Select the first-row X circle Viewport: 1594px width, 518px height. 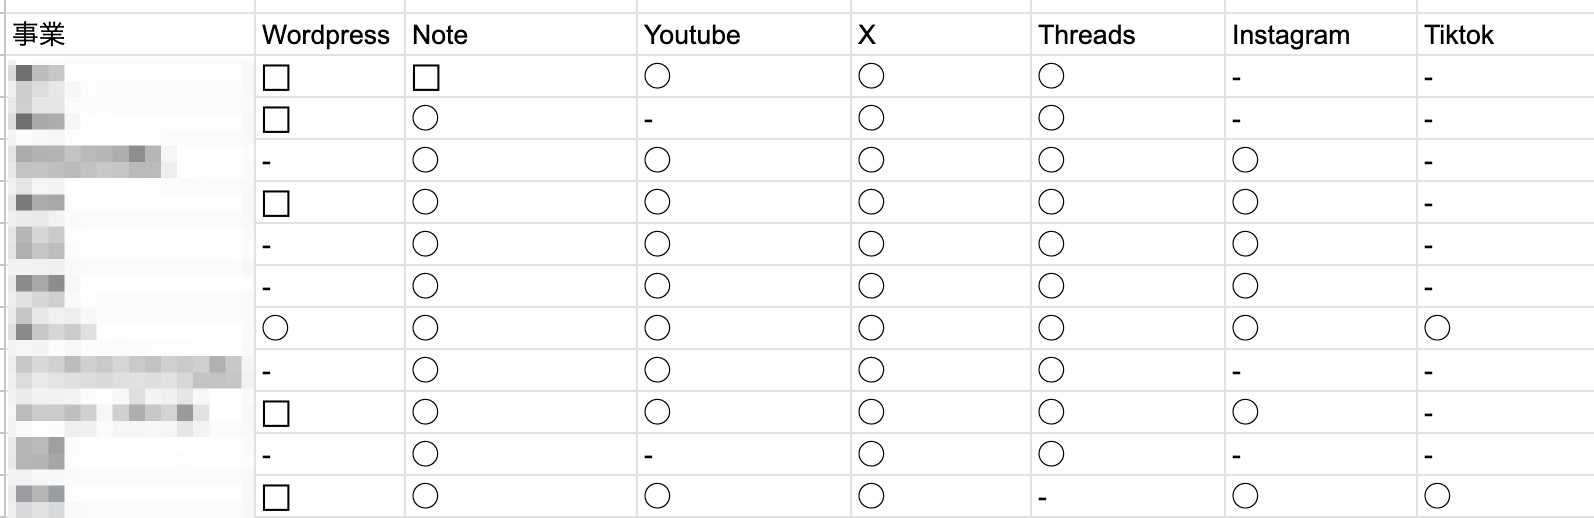point(871,76)
